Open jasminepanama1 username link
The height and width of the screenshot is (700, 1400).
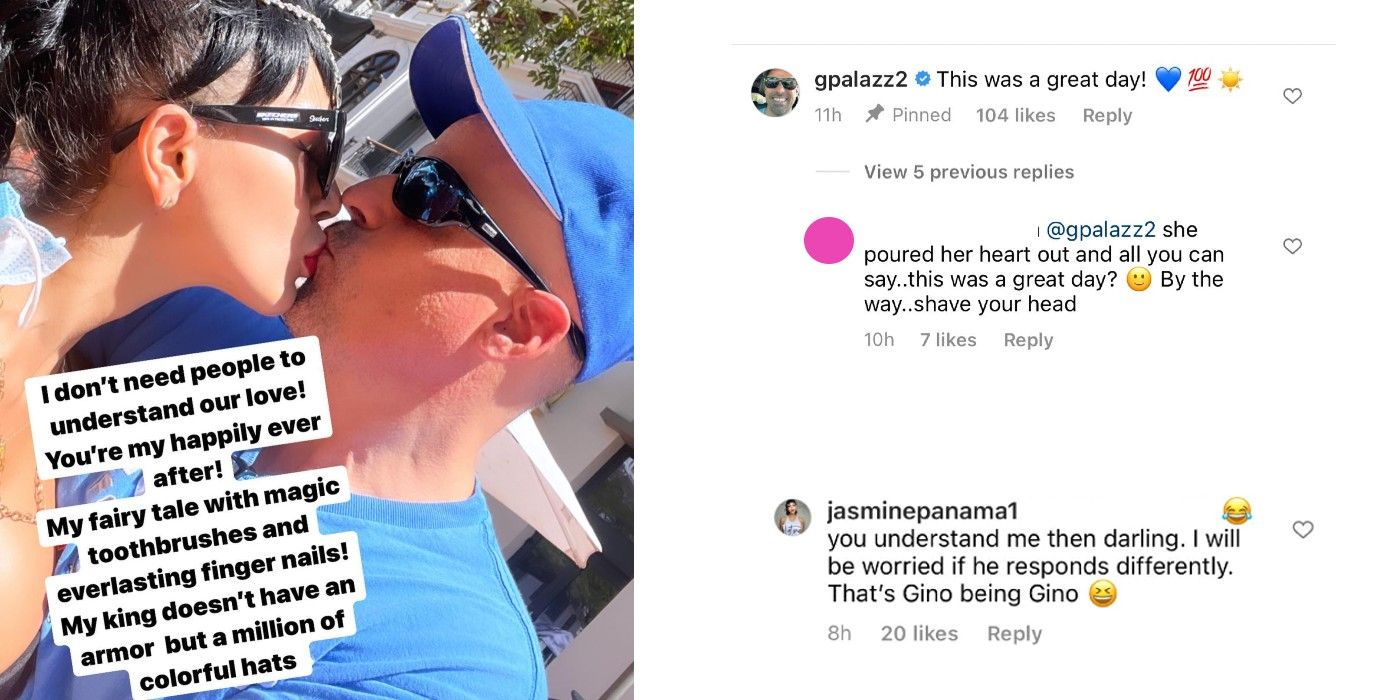pyautogui.click(x=923, y=511)
